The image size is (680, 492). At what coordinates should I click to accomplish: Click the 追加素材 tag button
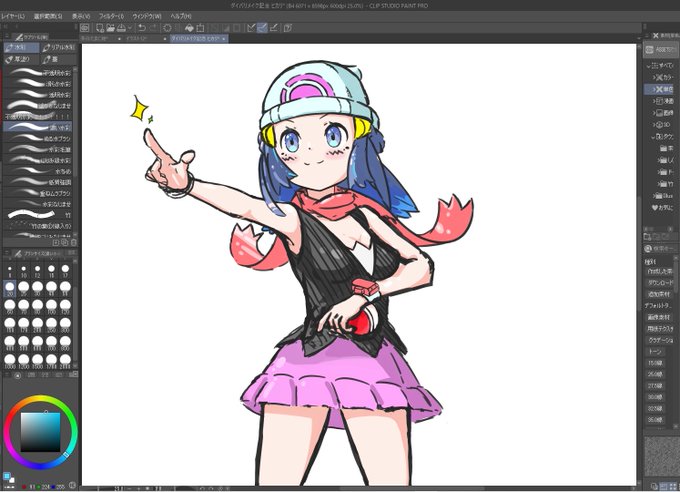pos(660,294)
